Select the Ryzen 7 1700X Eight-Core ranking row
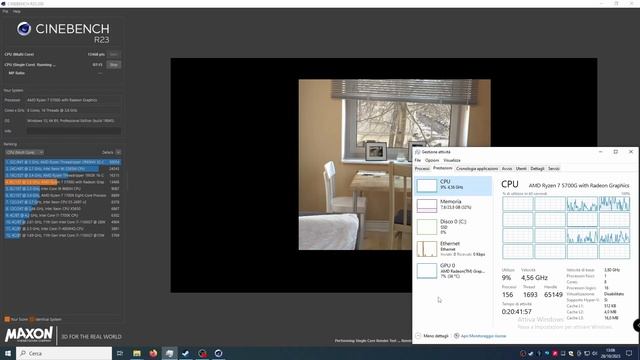 point(62,196)
